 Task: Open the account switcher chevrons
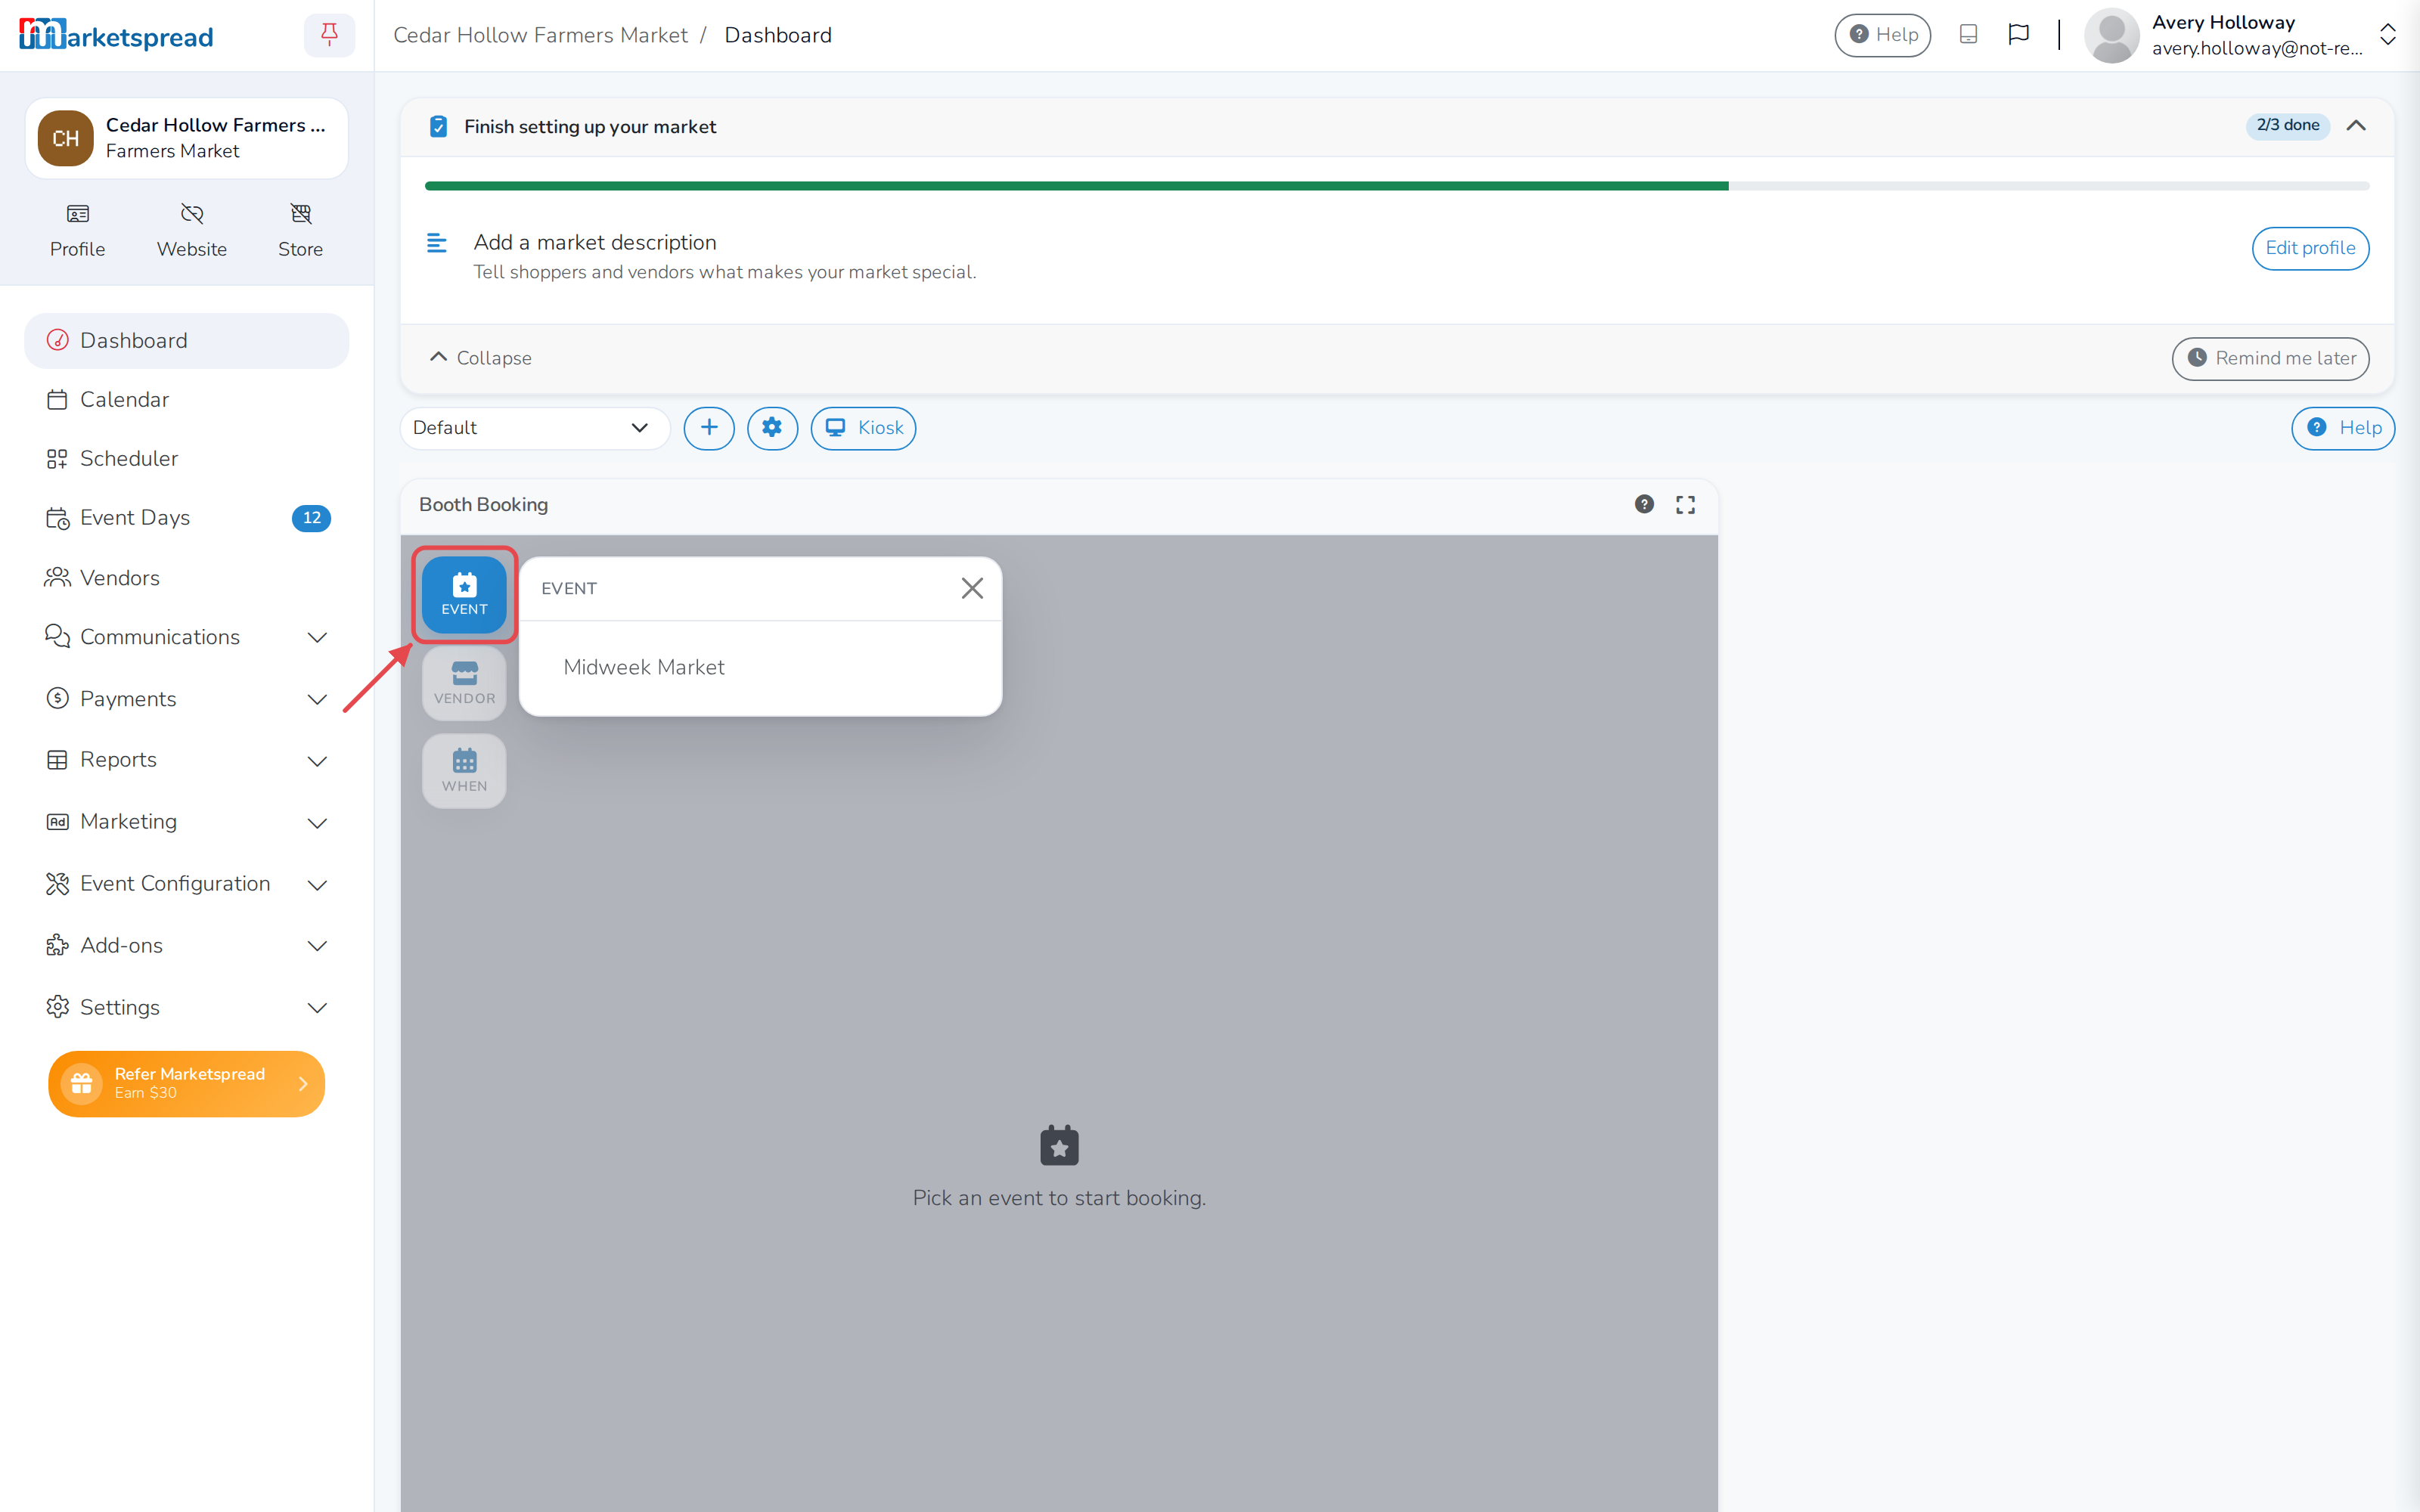(2388, 35)
